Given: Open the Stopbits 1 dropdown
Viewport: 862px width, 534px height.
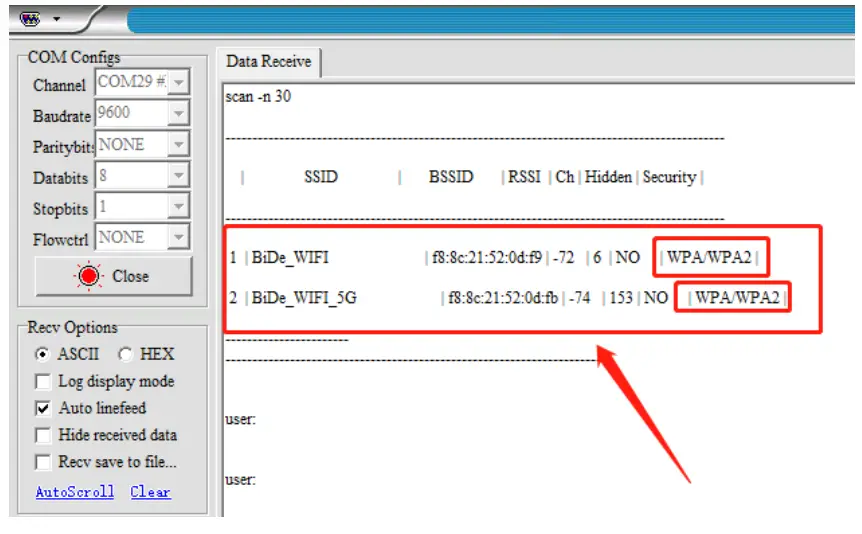Looking at the screenshot, I should tap(179, 206).
